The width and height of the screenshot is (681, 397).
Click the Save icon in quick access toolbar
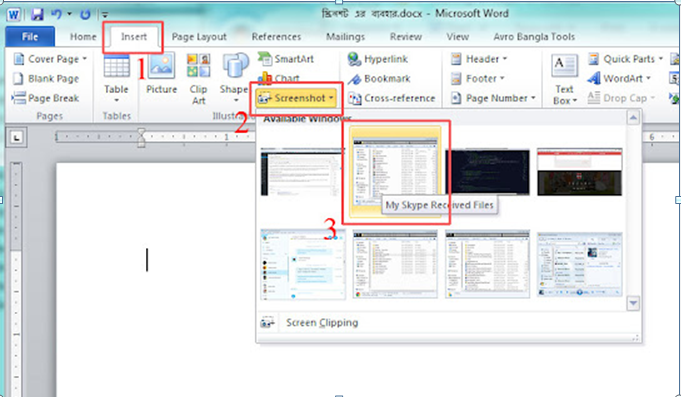tap(37, 14)
